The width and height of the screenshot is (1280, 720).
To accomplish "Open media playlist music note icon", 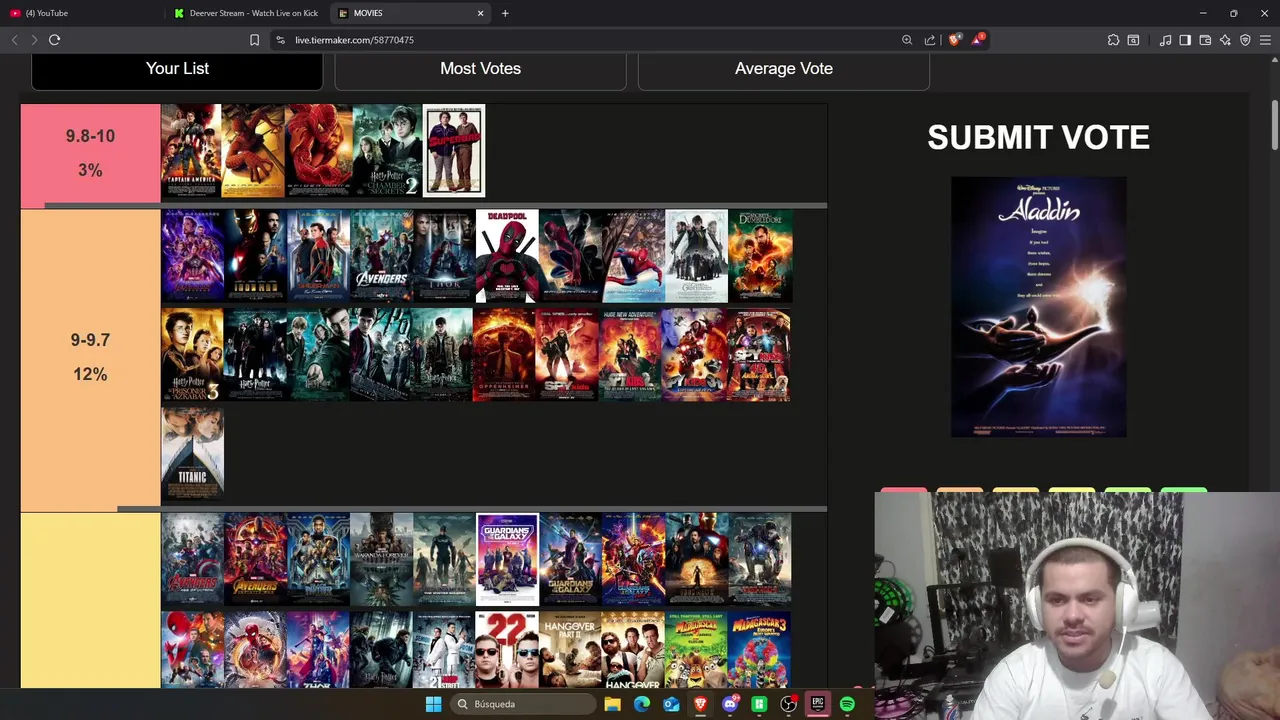I will coord(1165,40).
